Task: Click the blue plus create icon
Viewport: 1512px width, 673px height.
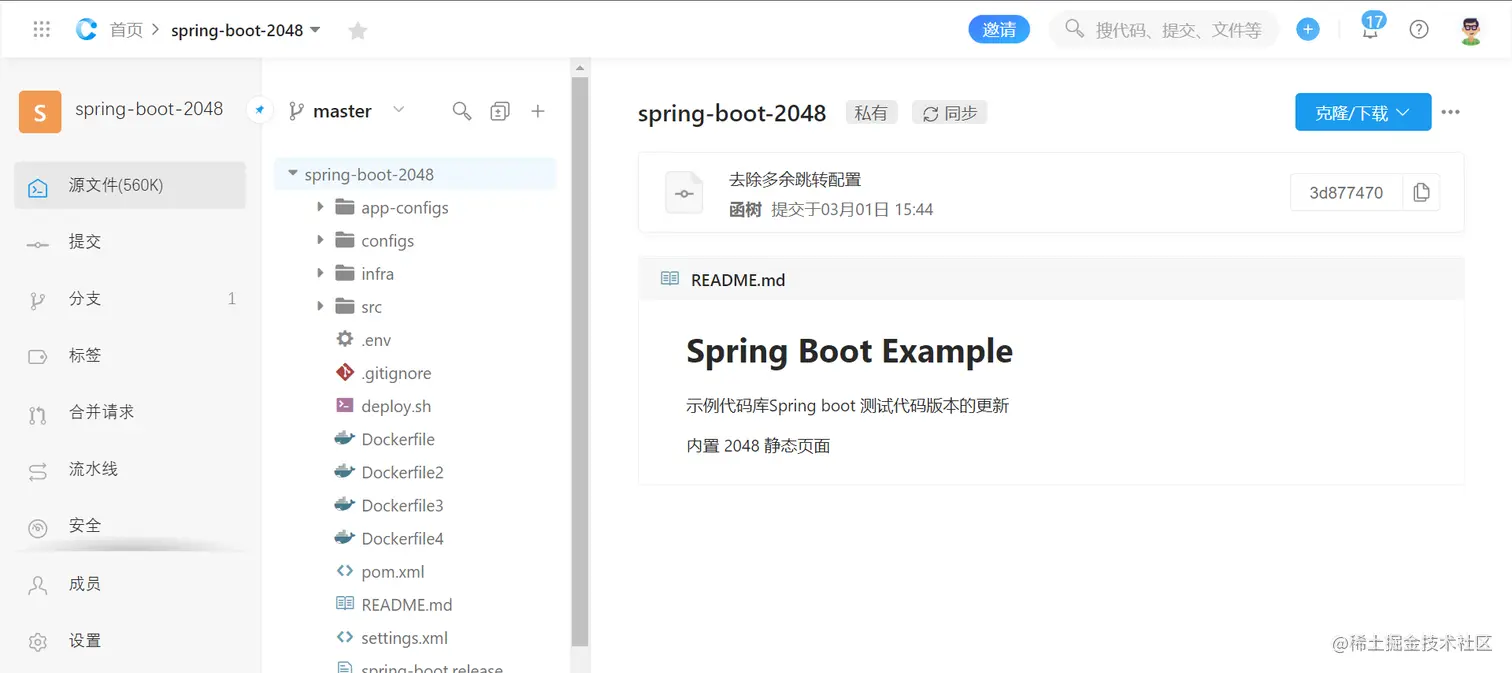Action: click(x=1307, y=29)
